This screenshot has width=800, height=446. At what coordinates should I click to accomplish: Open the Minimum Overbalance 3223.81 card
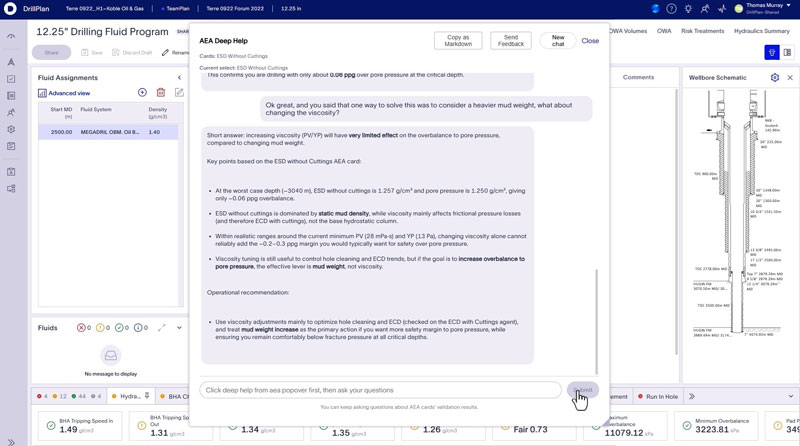(716, 426)
